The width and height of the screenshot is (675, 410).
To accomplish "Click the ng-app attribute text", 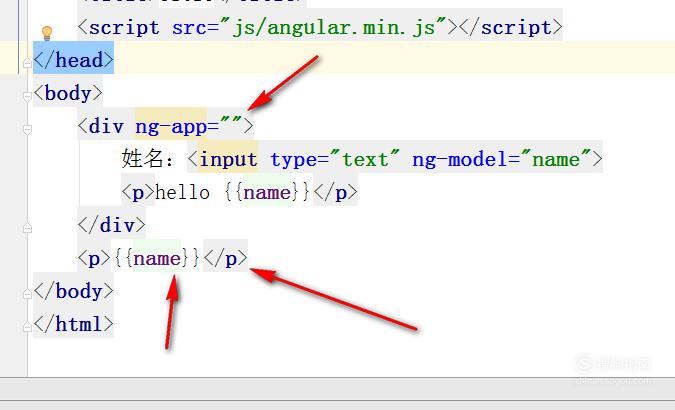I will [171, 127].
